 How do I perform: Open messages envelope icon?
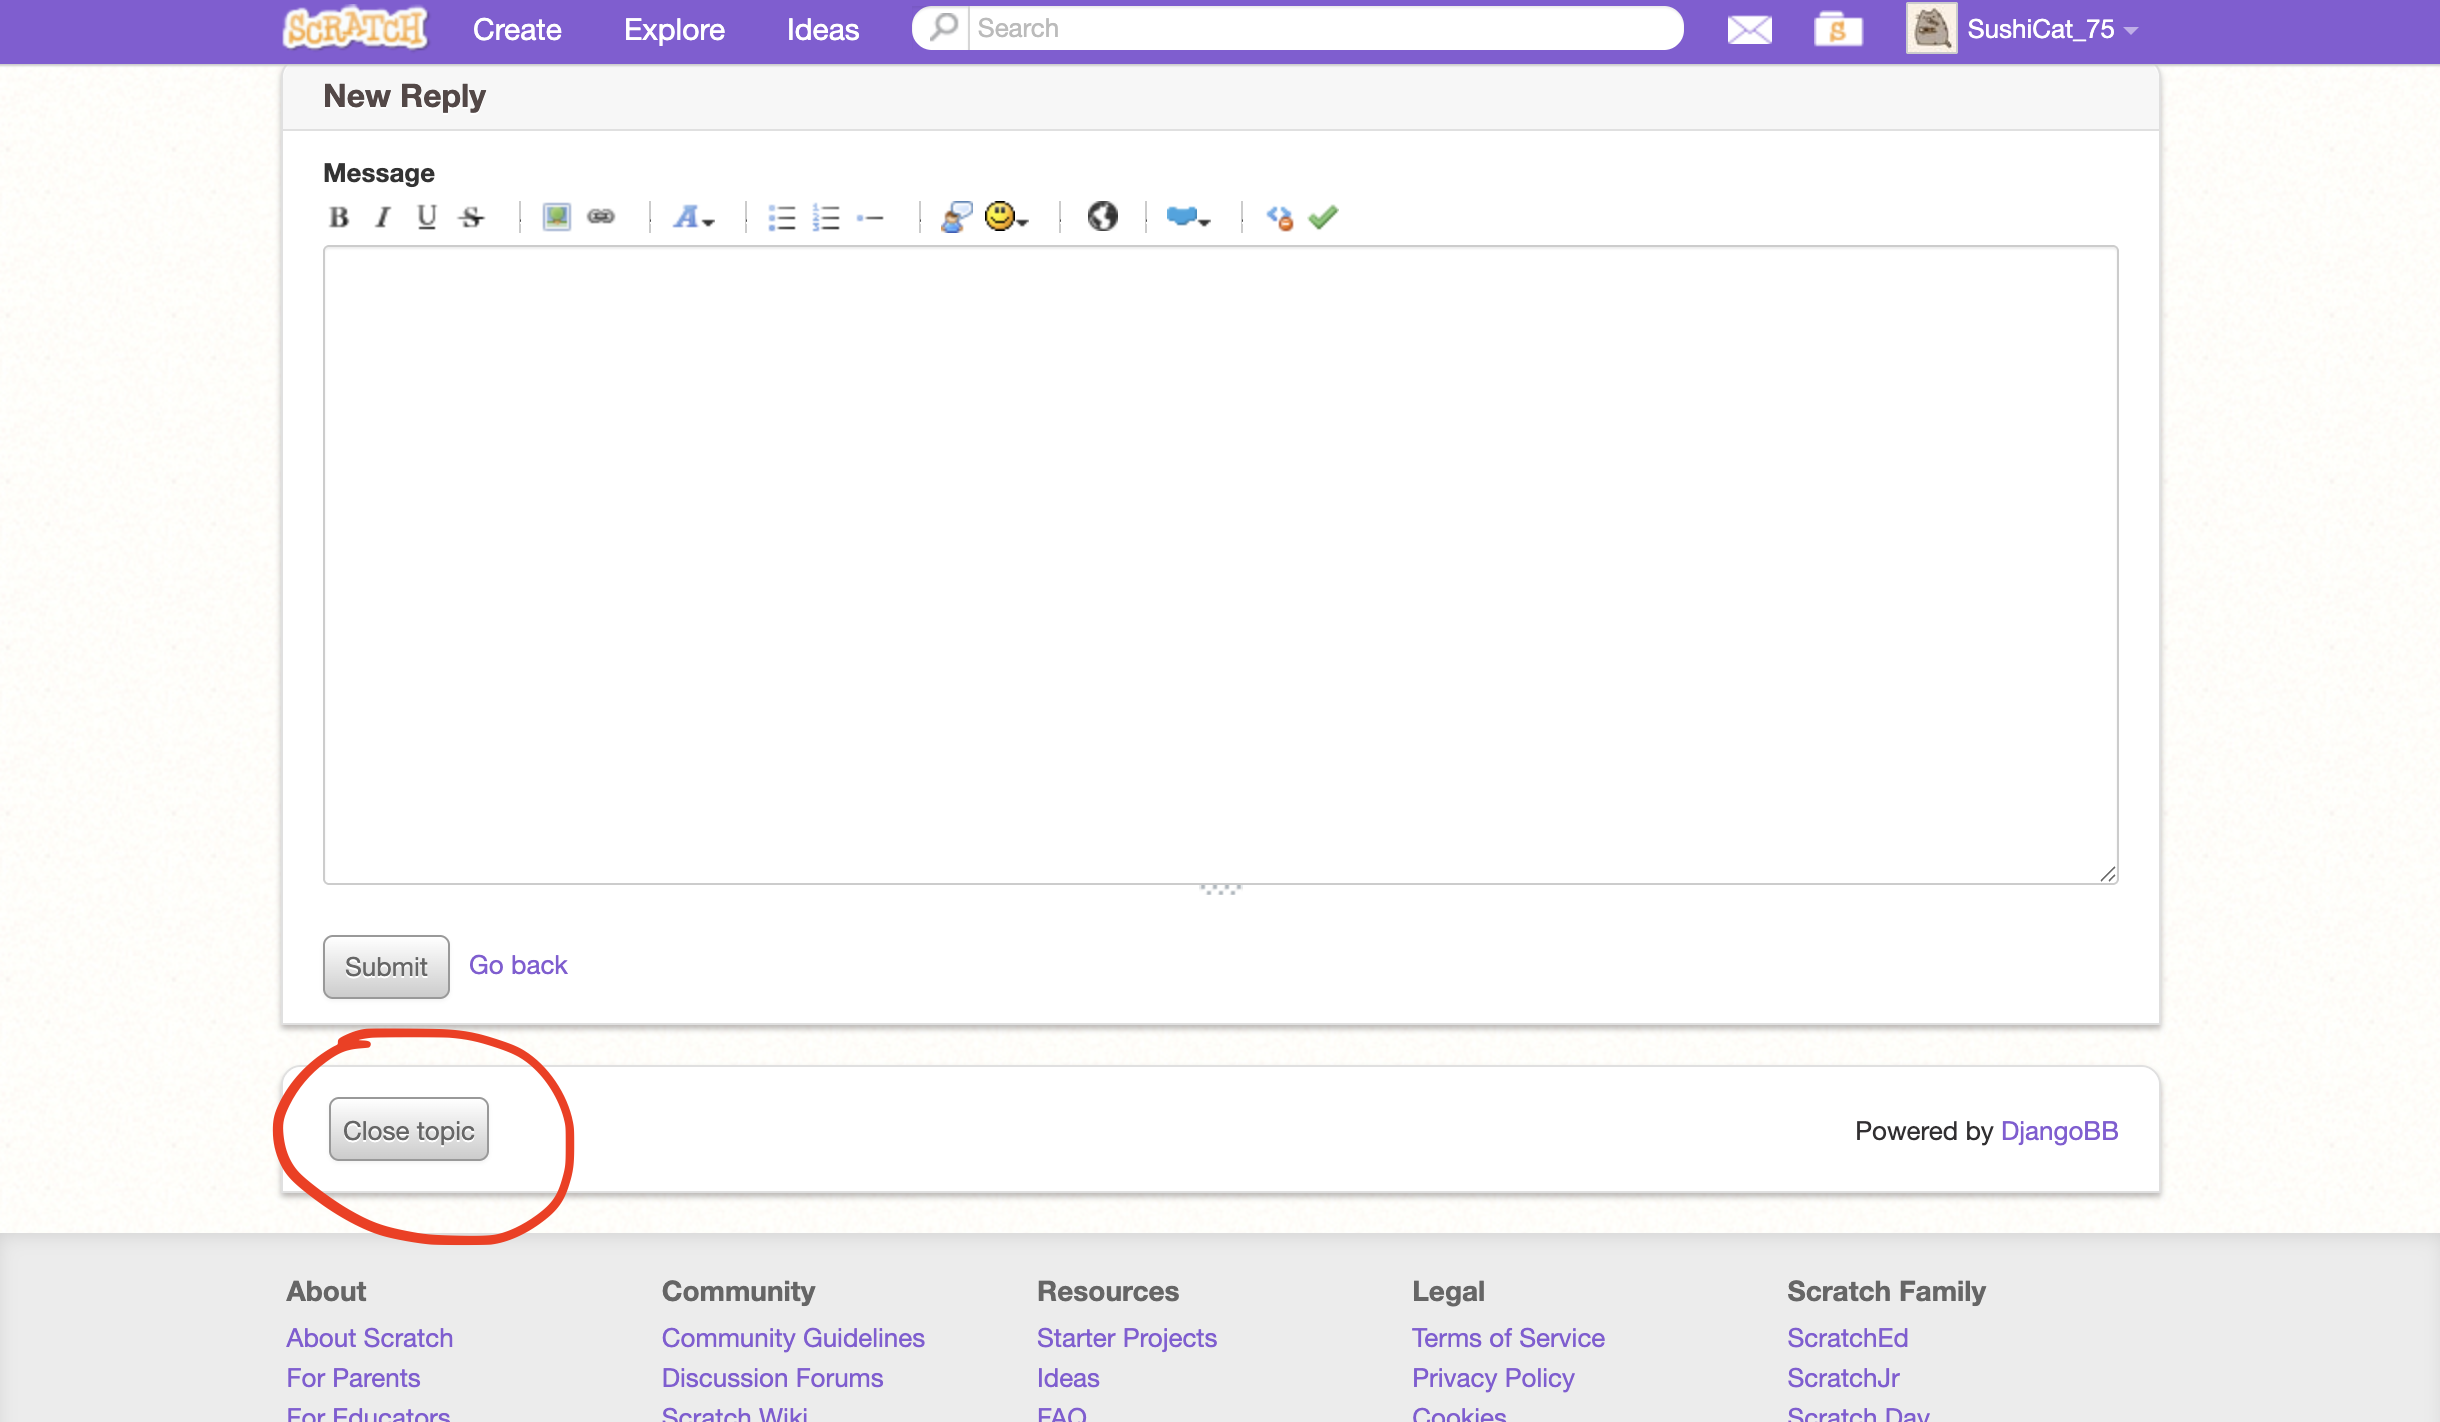[x=1750, y=30]
